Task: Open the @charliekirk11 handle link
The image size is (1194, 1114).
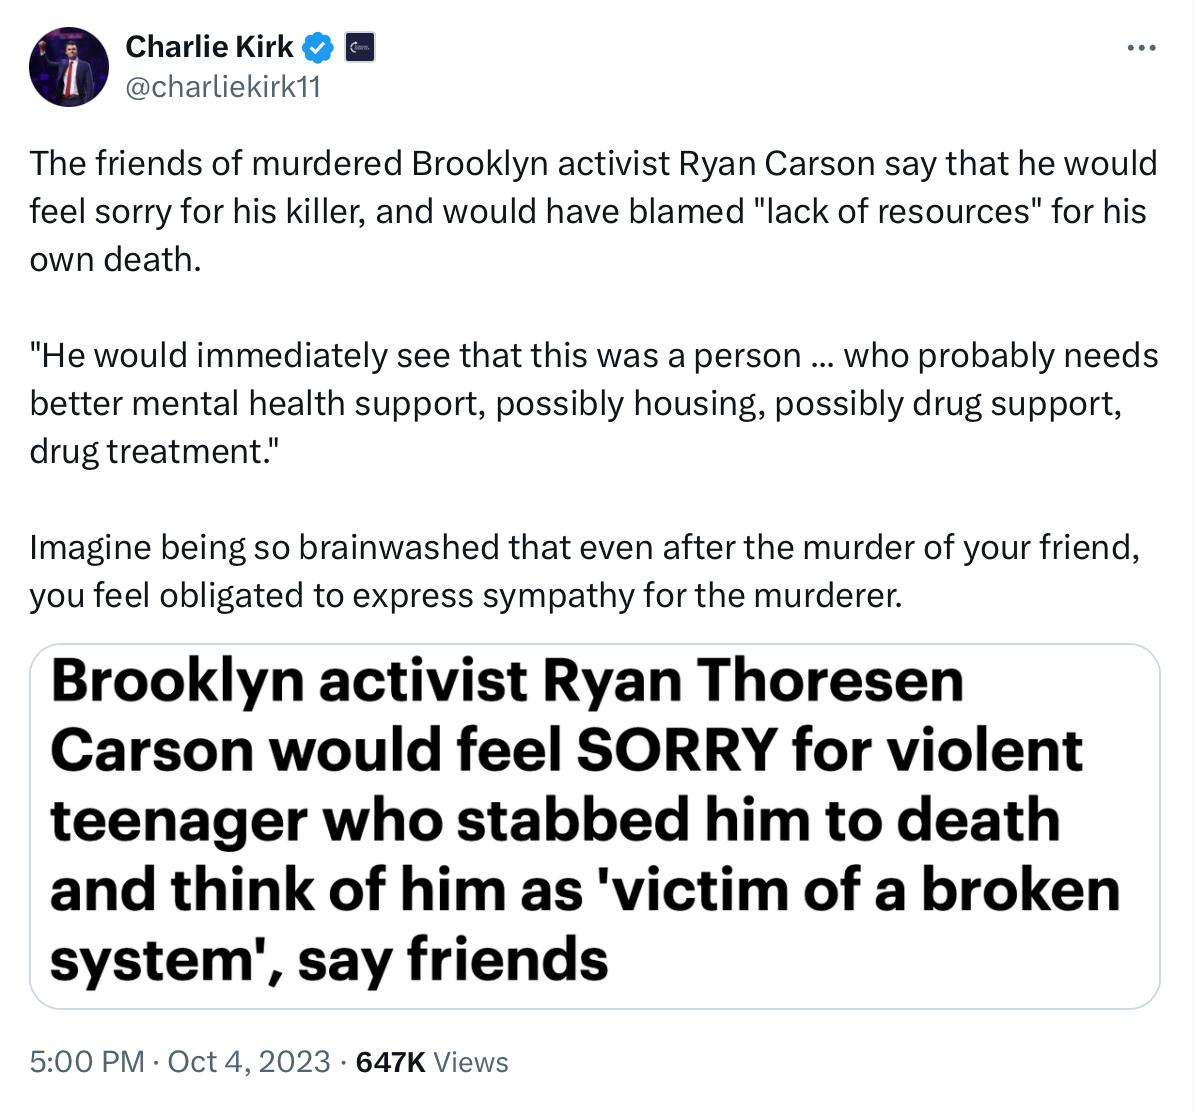Action: point(223,87)
